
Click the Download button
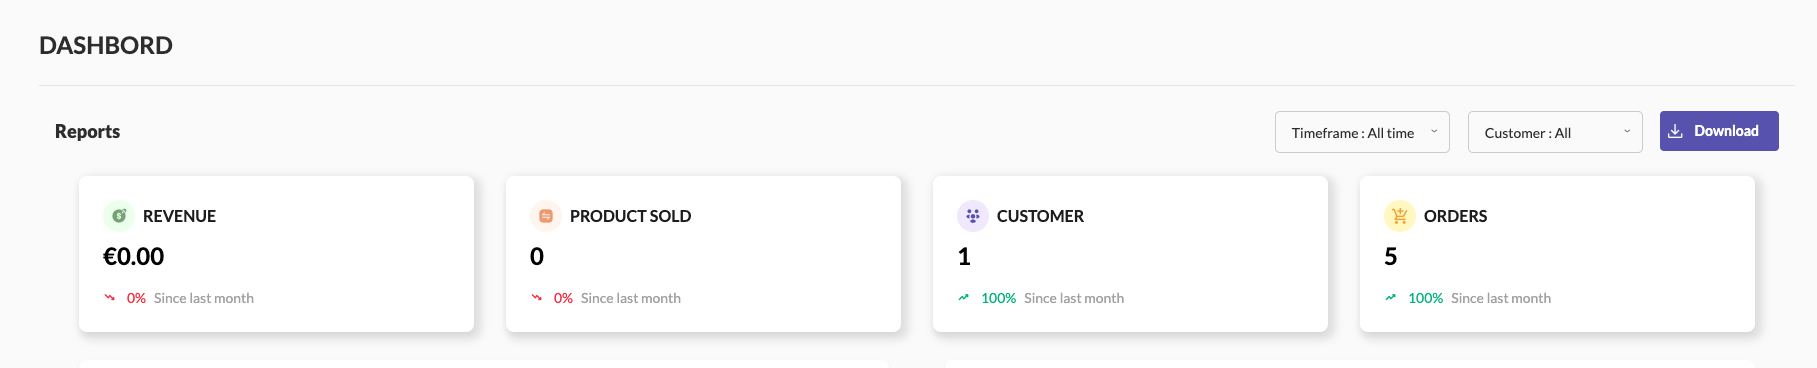click(1719, 131)
